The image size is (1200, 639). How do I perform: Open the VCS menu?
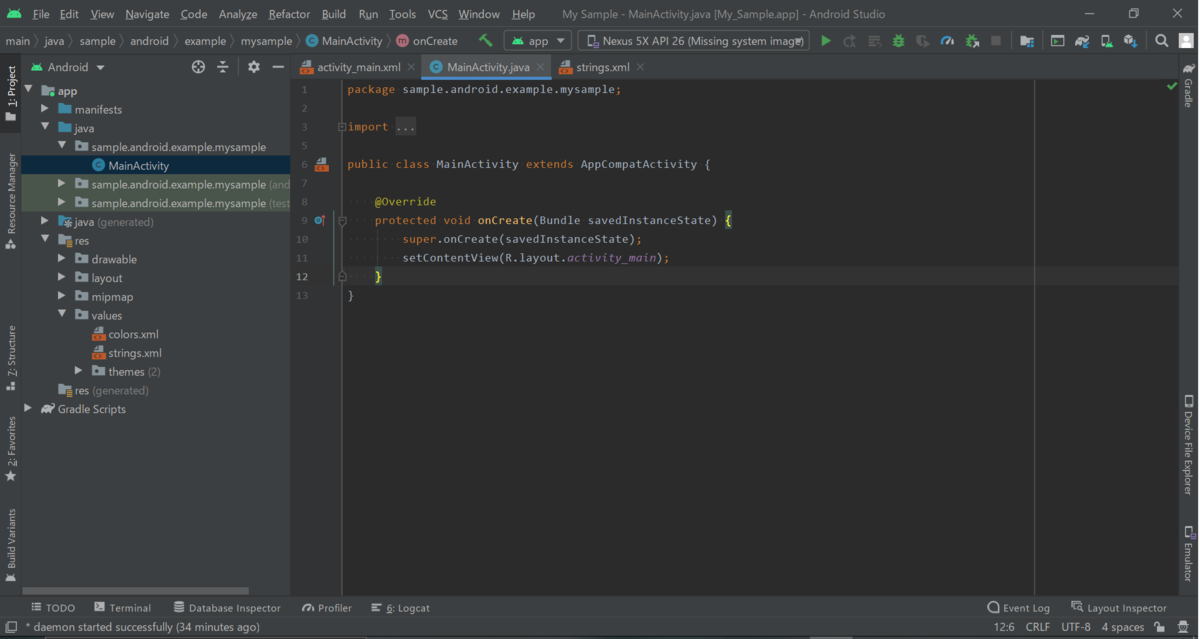438,14
